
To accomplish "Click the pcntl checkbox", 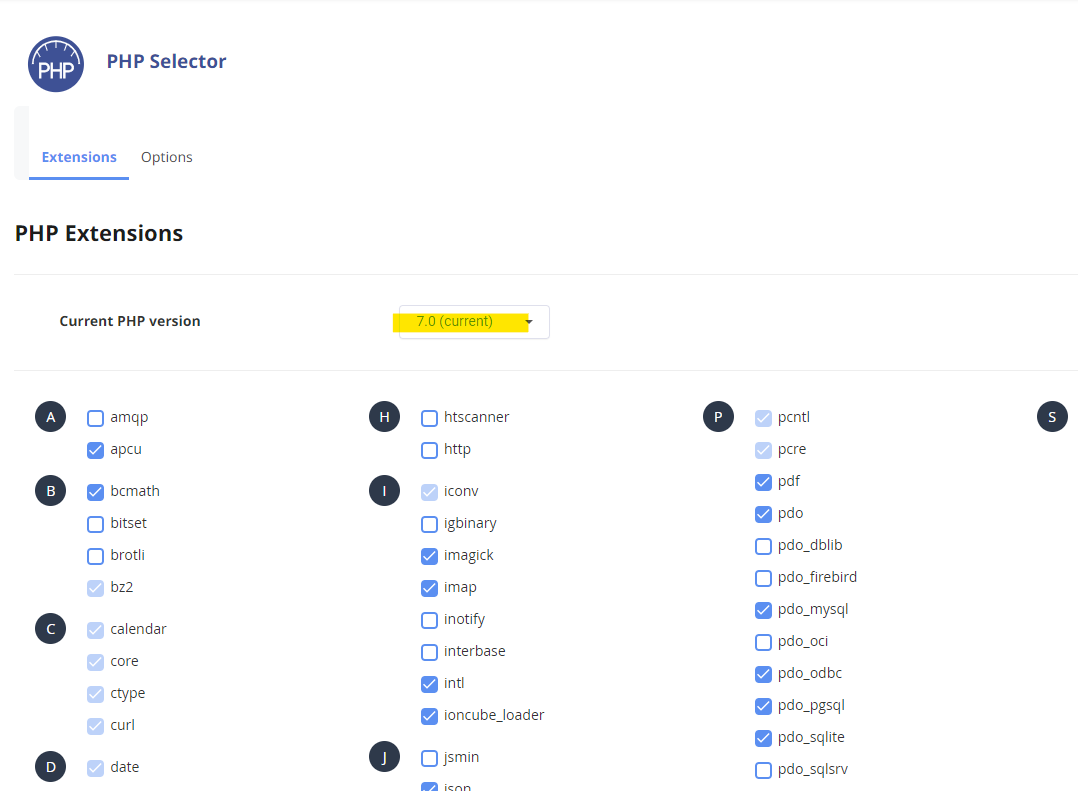I will click(x=763, y=418).
